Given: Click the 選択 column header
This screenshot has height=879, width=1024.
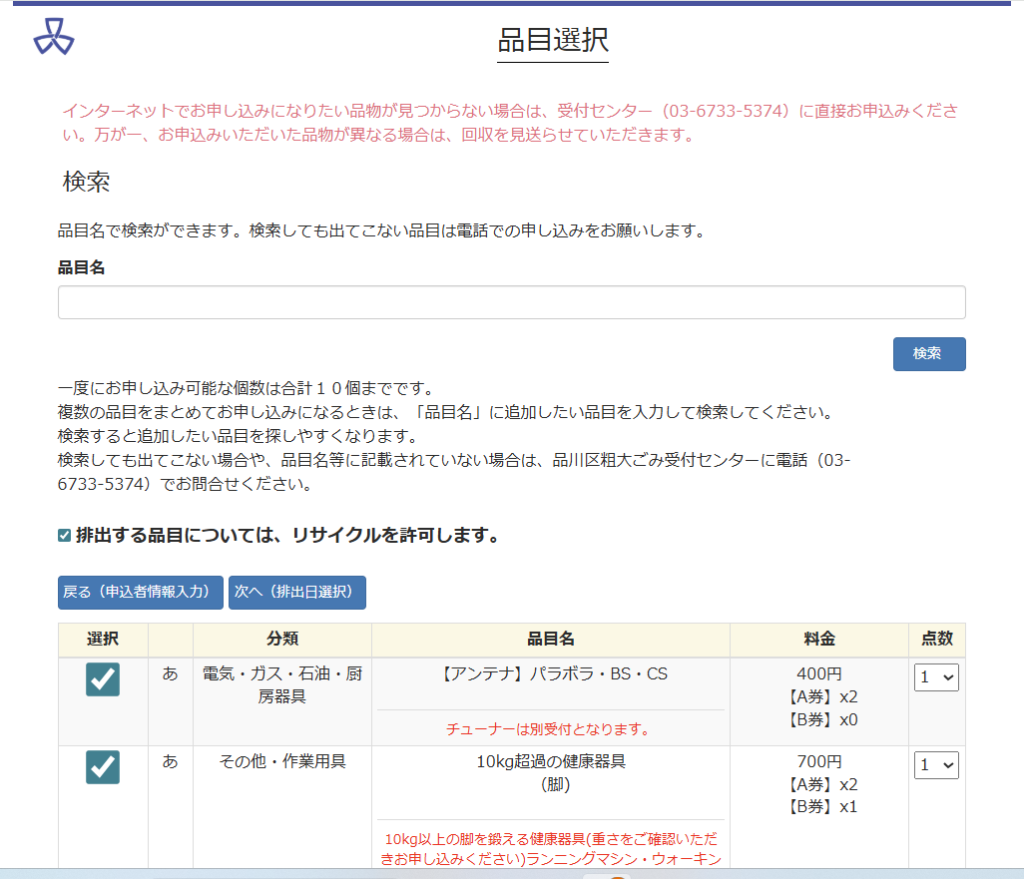Looking at the screenshot, I should [x=103, y=639].
